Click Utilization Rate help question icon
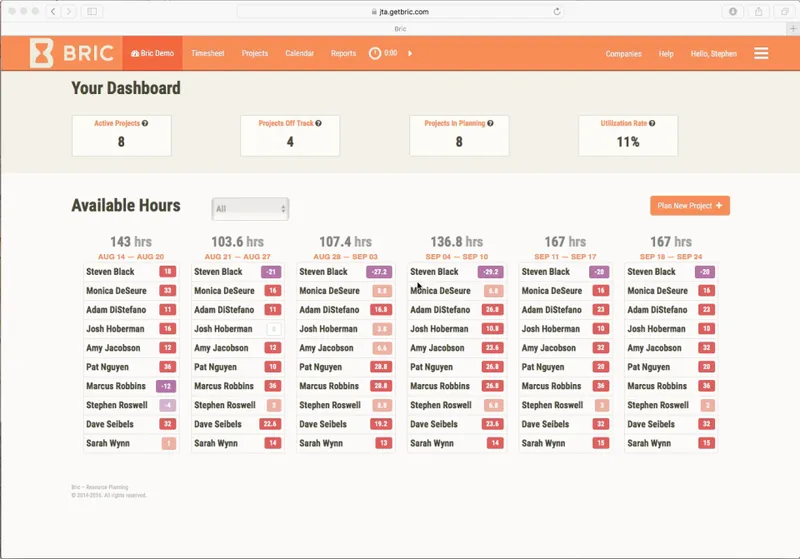 coord(652,123)
